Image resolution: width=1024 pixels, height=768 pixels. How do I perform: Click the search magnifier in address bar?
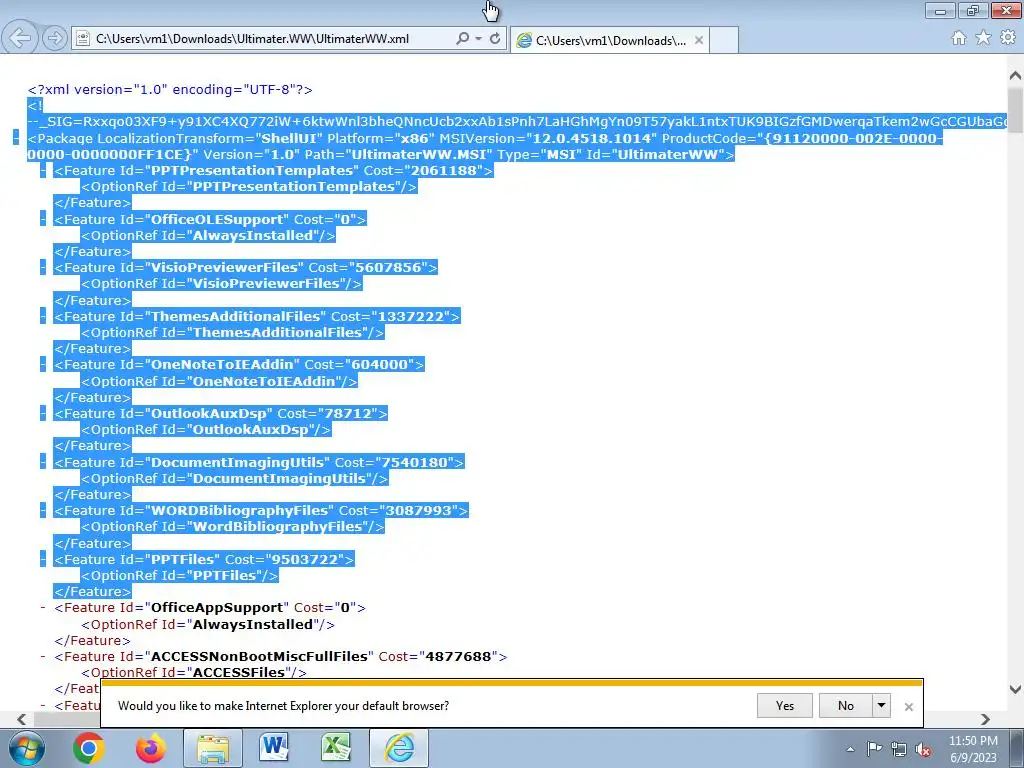pos(462,39)
